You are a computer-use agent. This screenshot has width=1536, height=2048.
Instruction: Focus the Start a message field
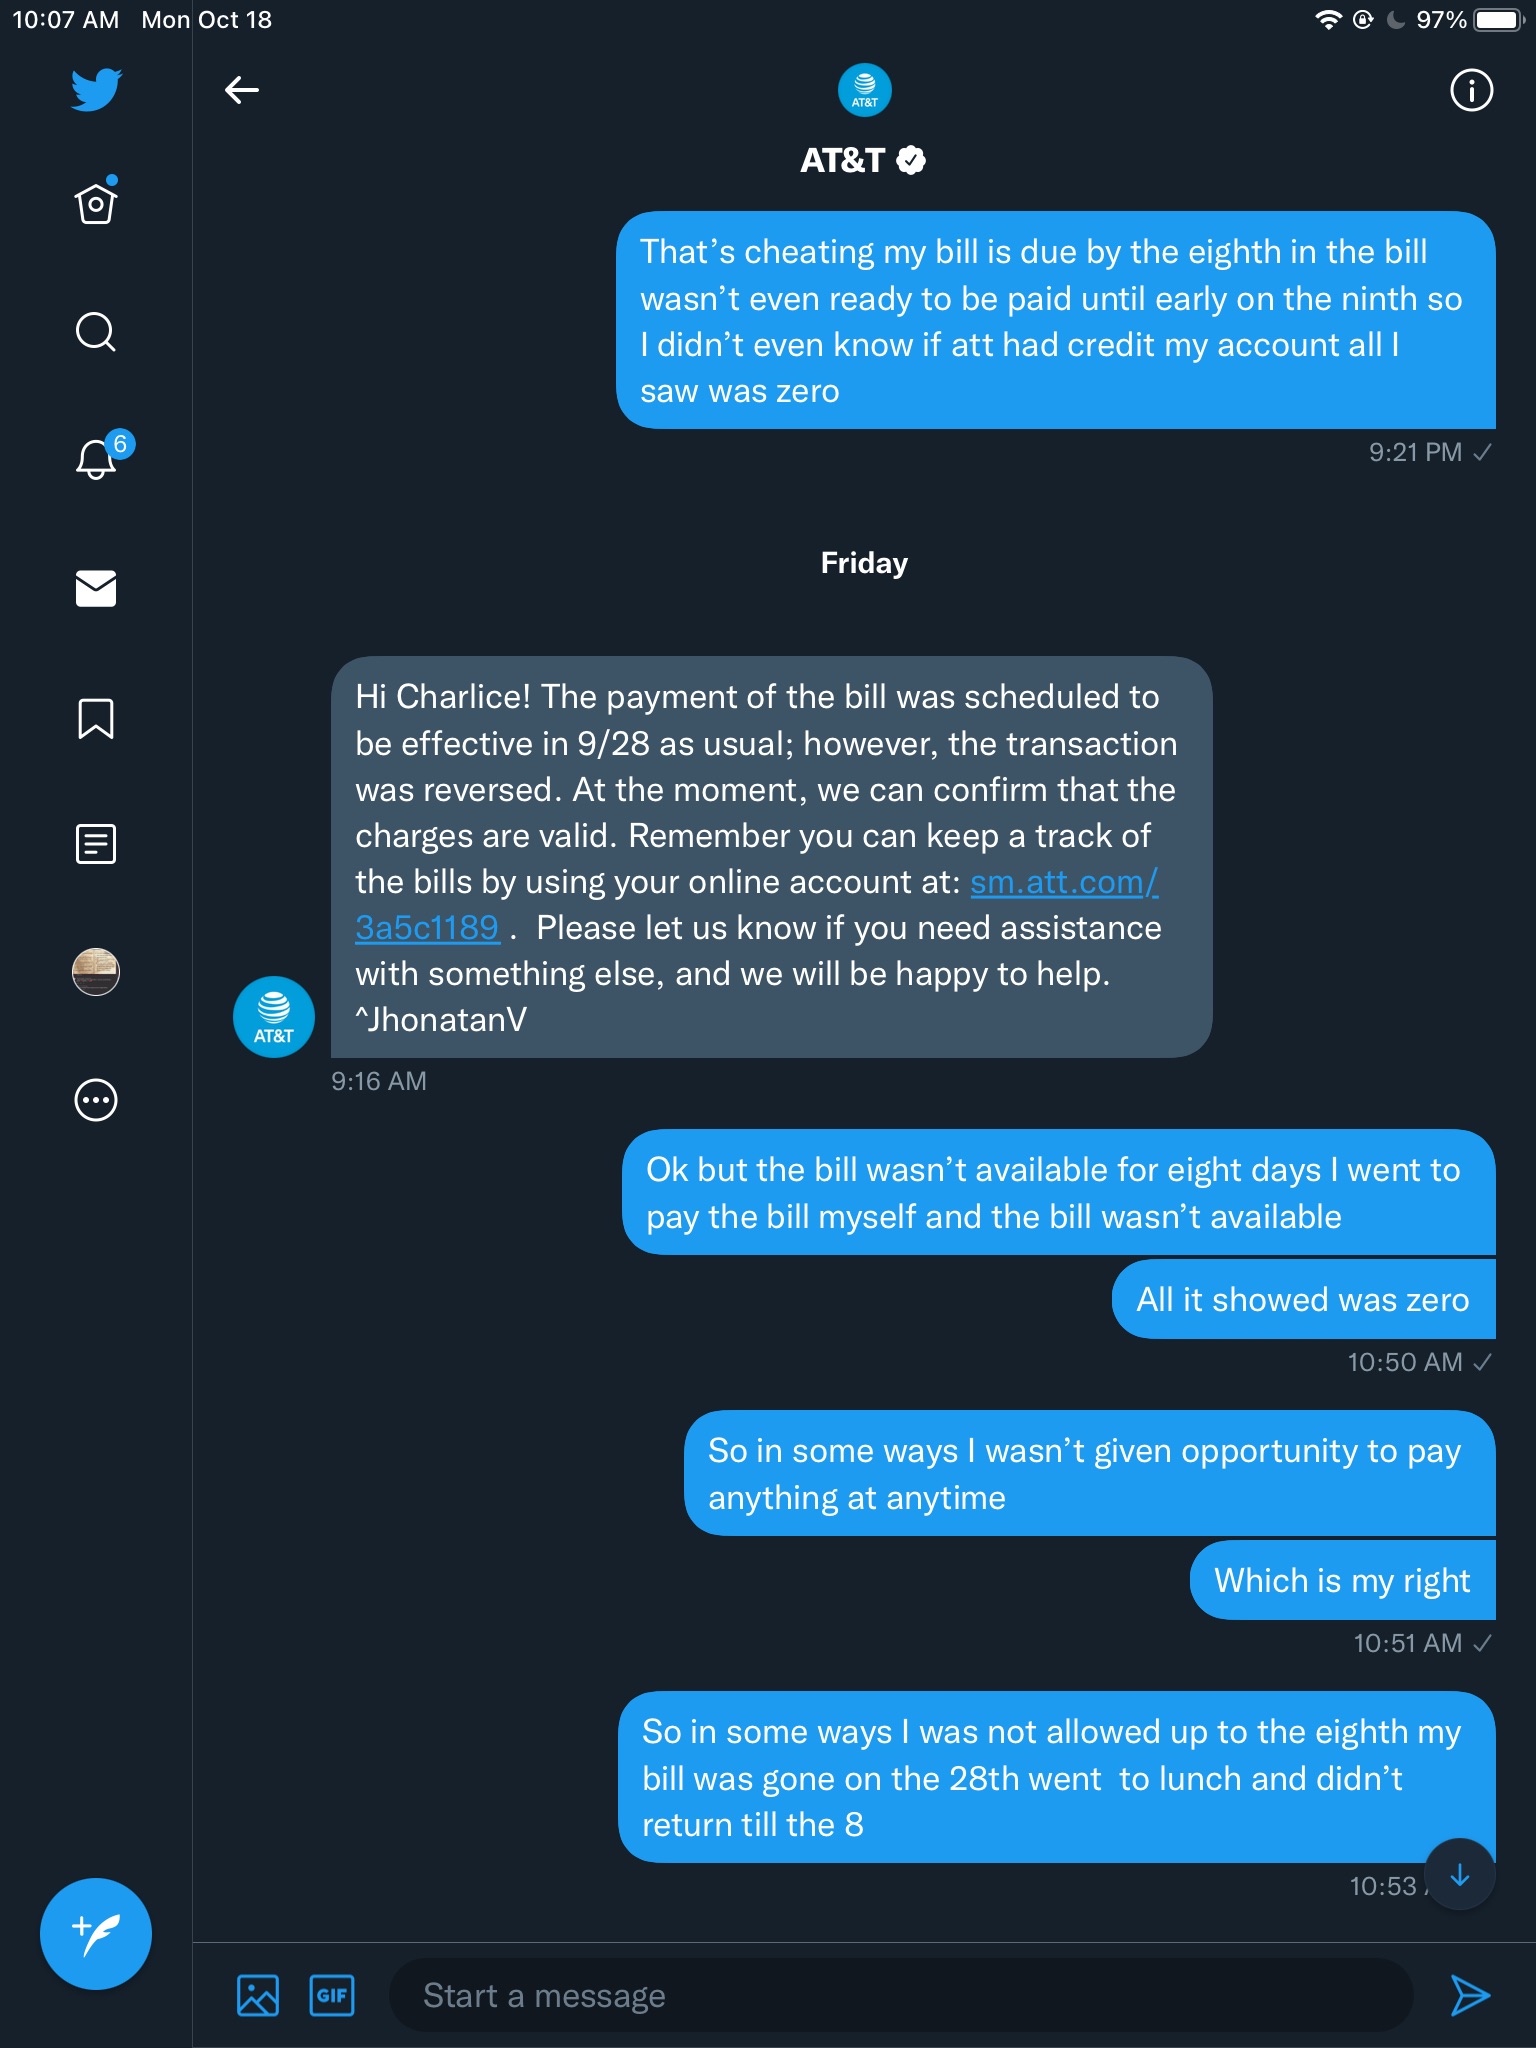pos(900,1996)
